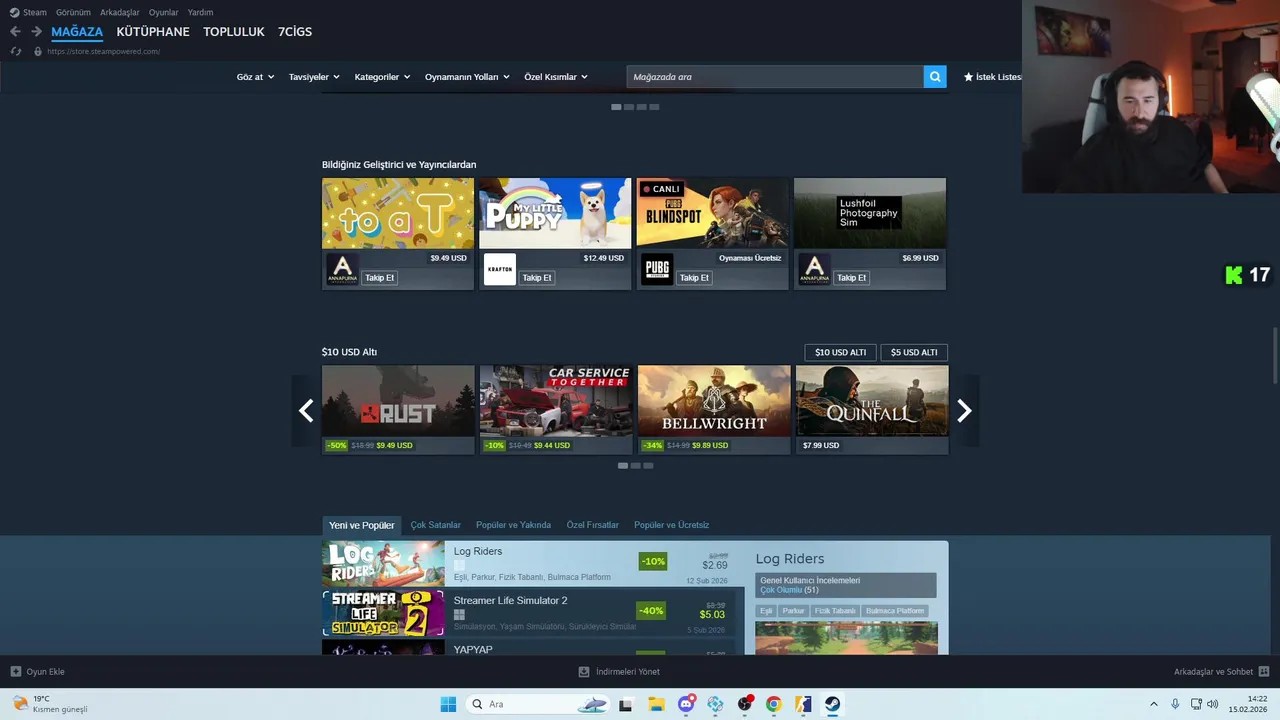Open File Explorer from the taskbar
This screenshot has width=1280, height=720.
[656, 704]
